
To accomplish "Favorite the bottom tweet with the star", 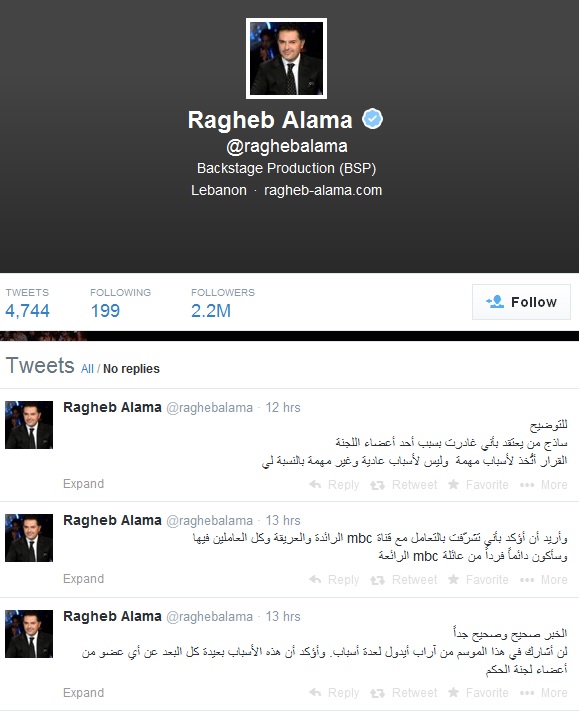I will coord(453,692).
